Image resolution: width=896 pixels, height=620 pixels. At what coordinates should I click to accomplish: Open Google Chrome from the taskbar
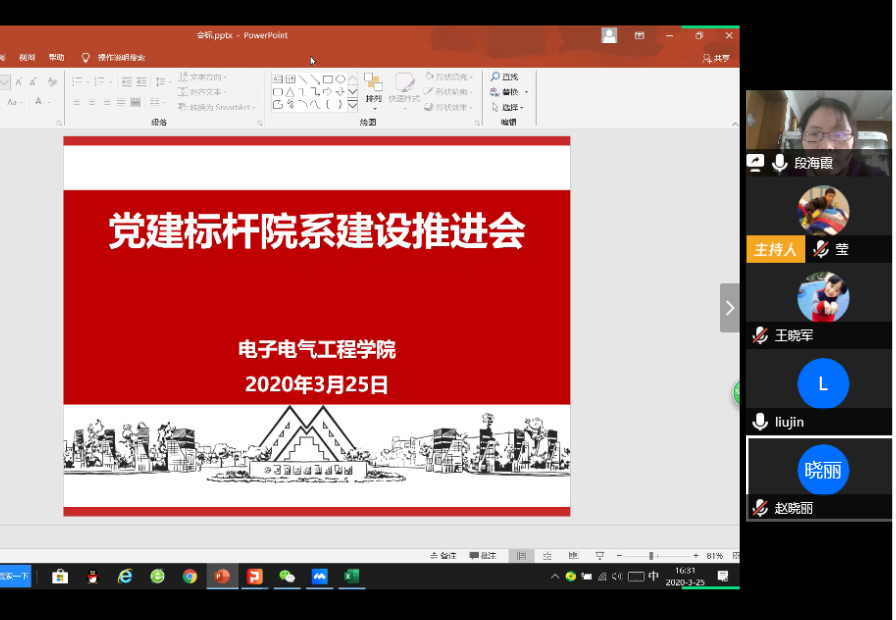point(190,576)
